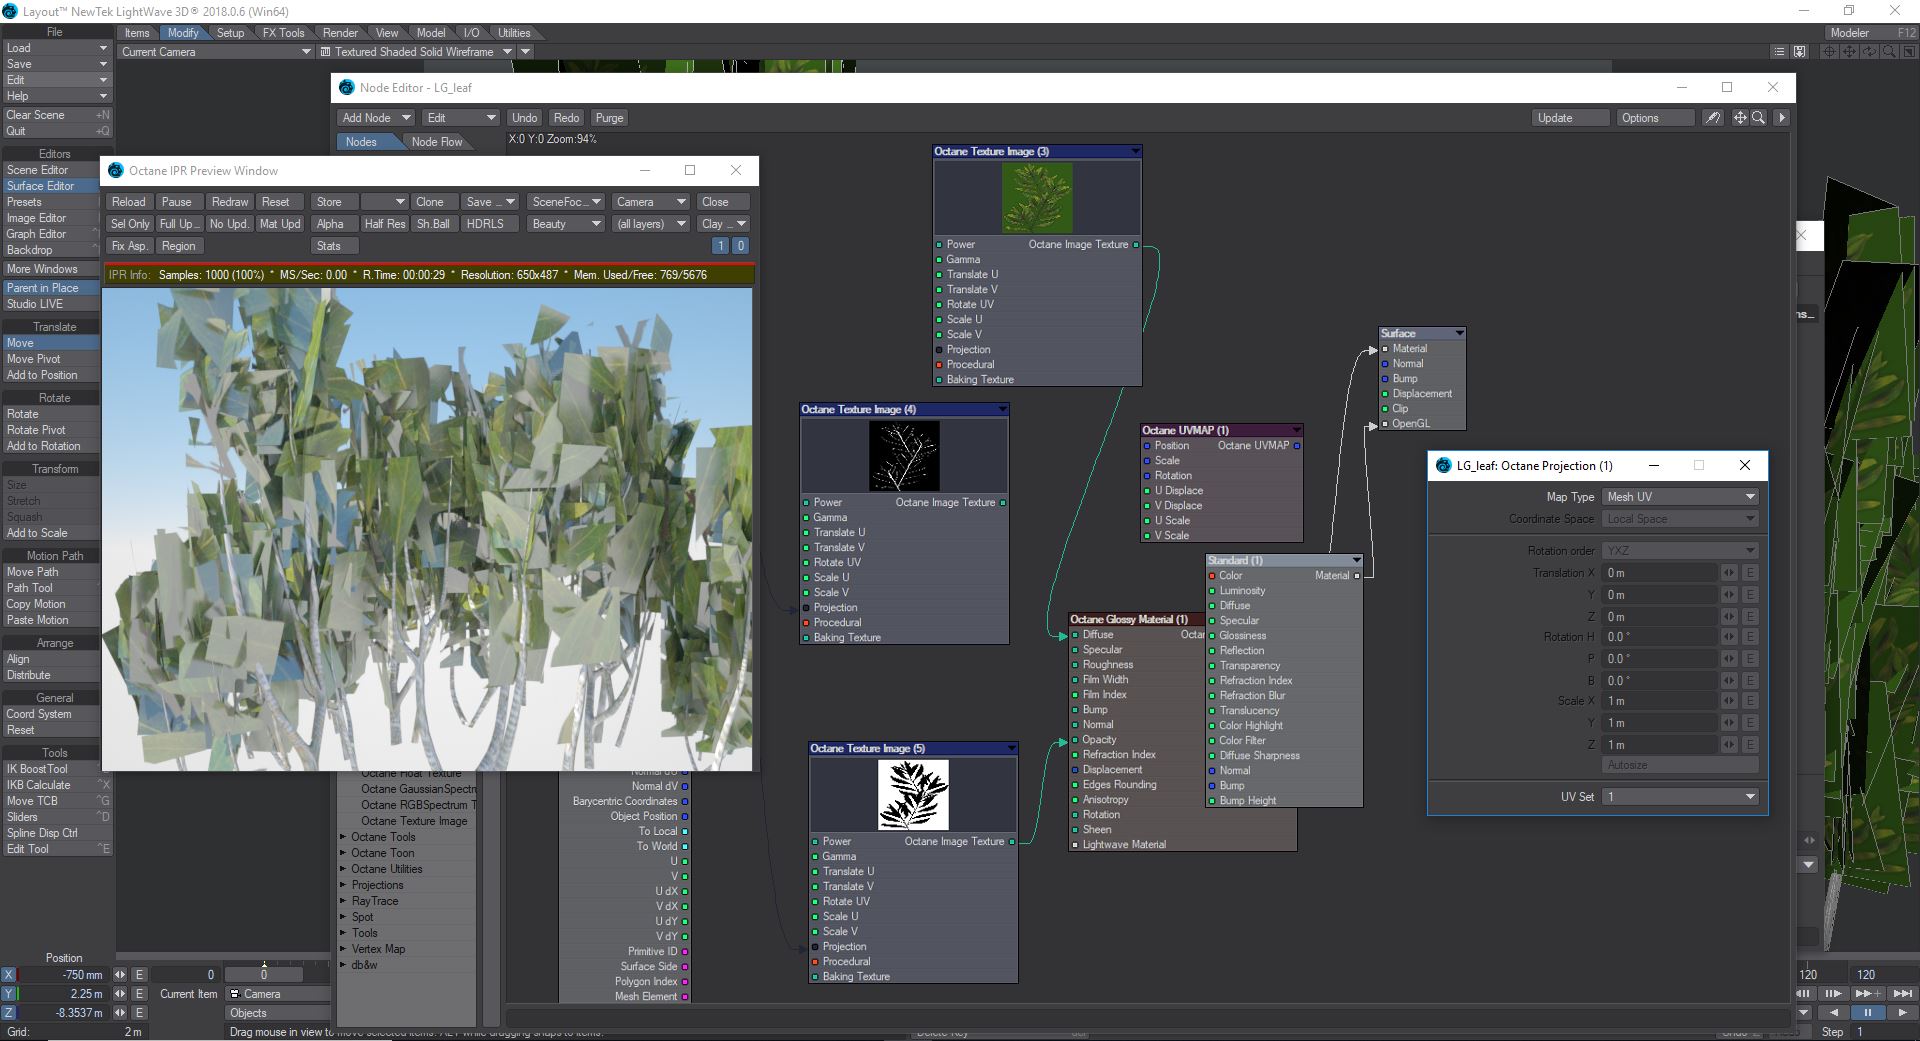Toggle No Upd. in IPR window

[229, 224]
